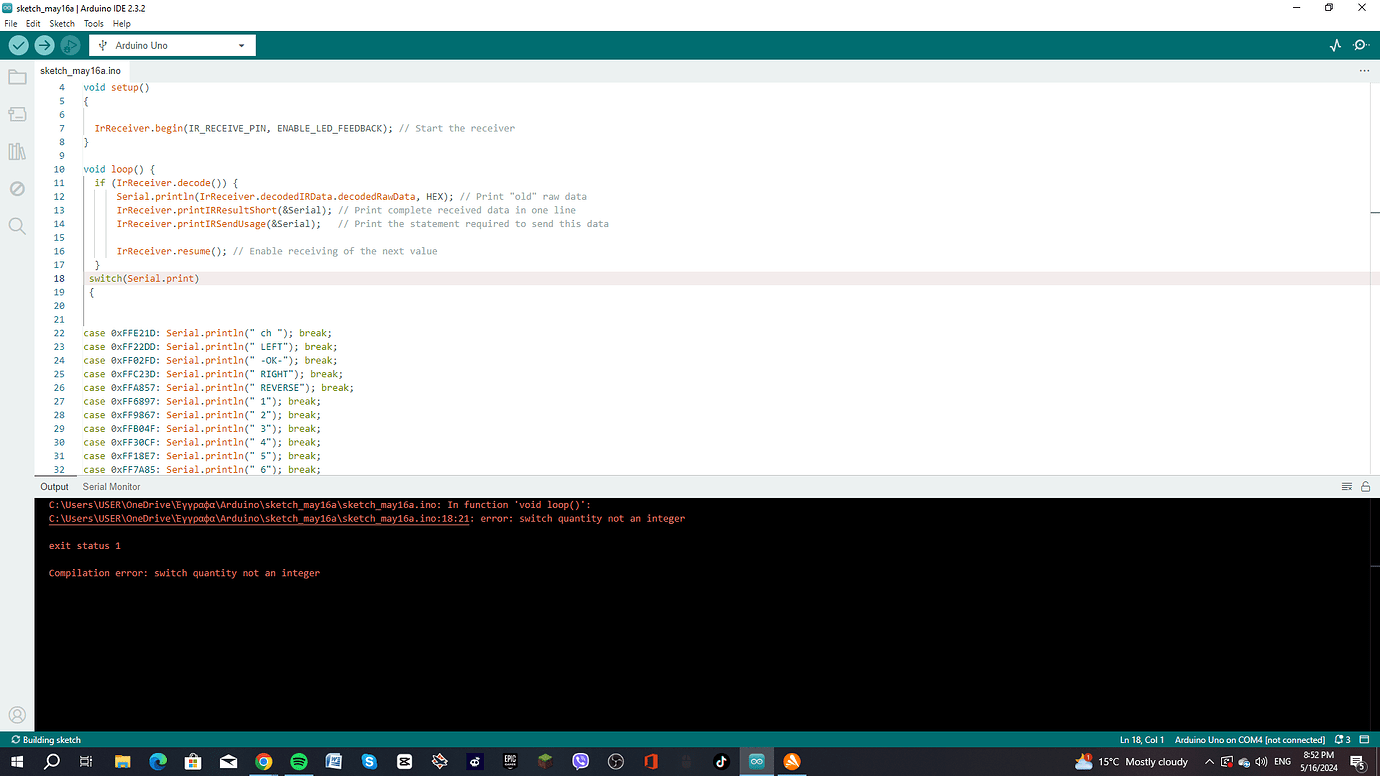Open the Search sidebar panel

click(x=17, y=225)
